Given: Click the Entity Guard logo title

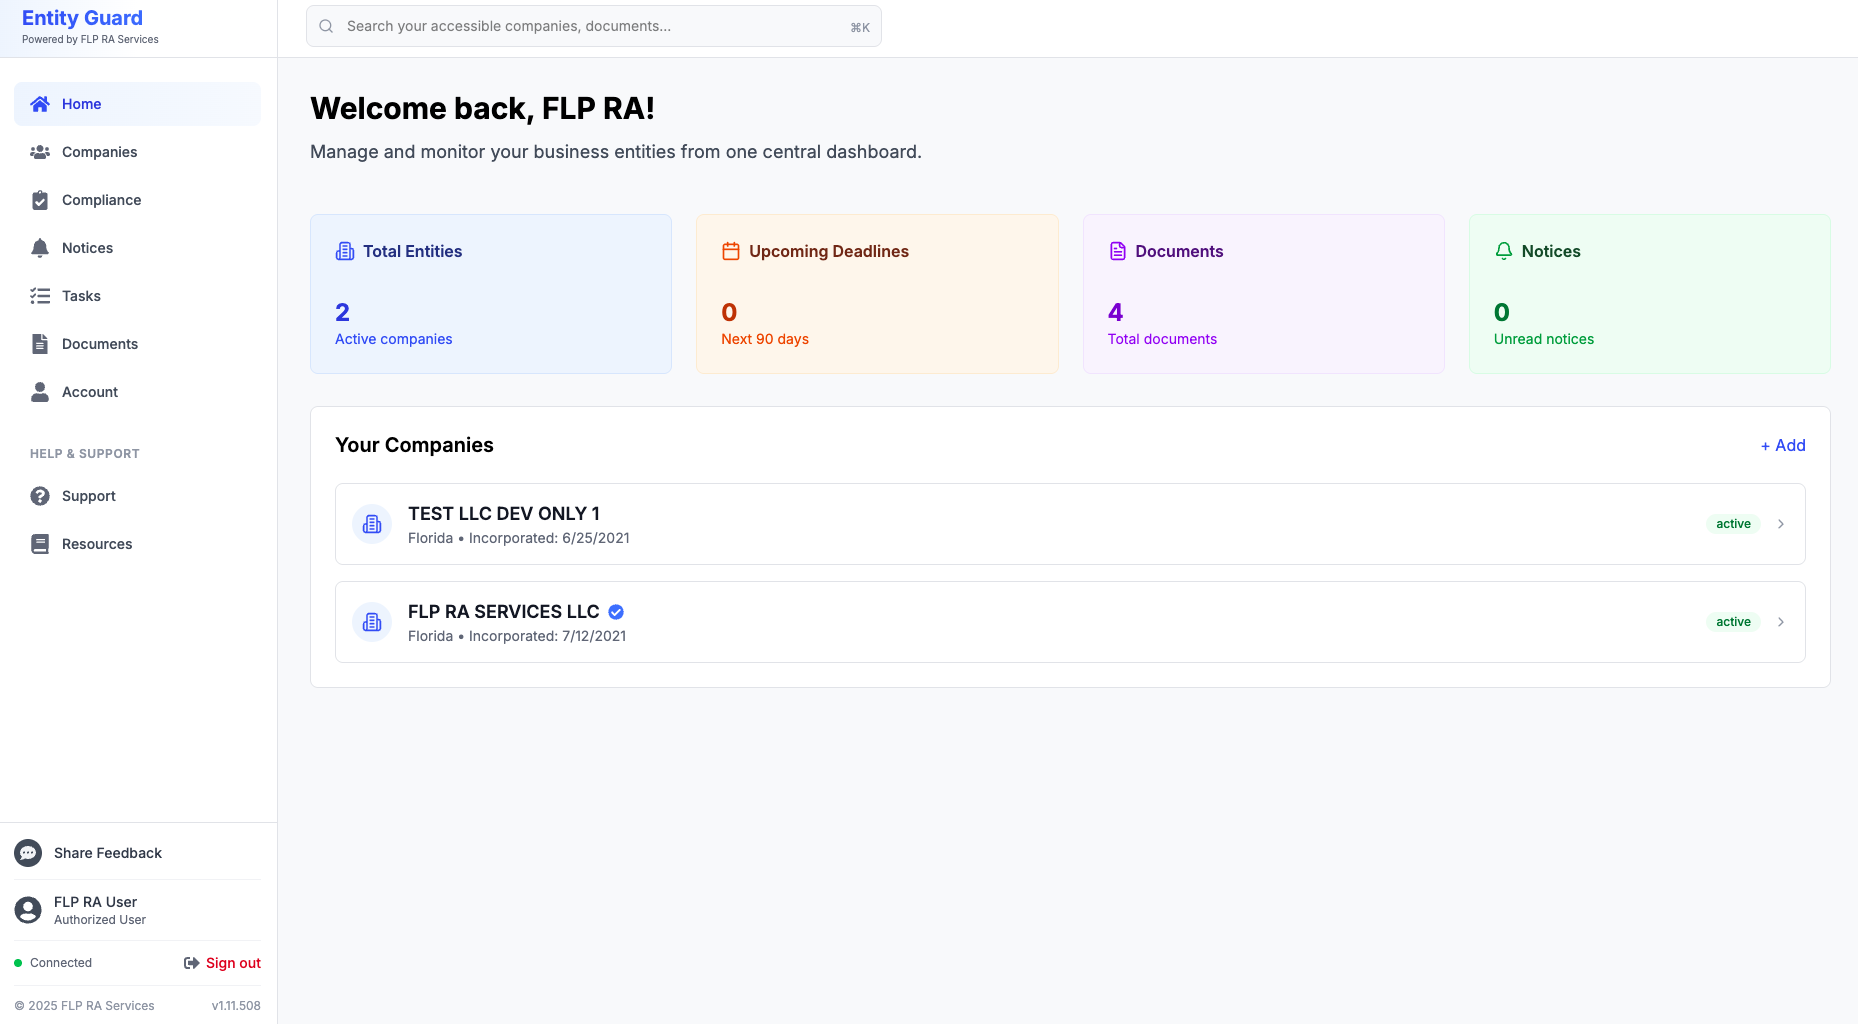Looking at the screenshot, I should click(x=82, y=18).
